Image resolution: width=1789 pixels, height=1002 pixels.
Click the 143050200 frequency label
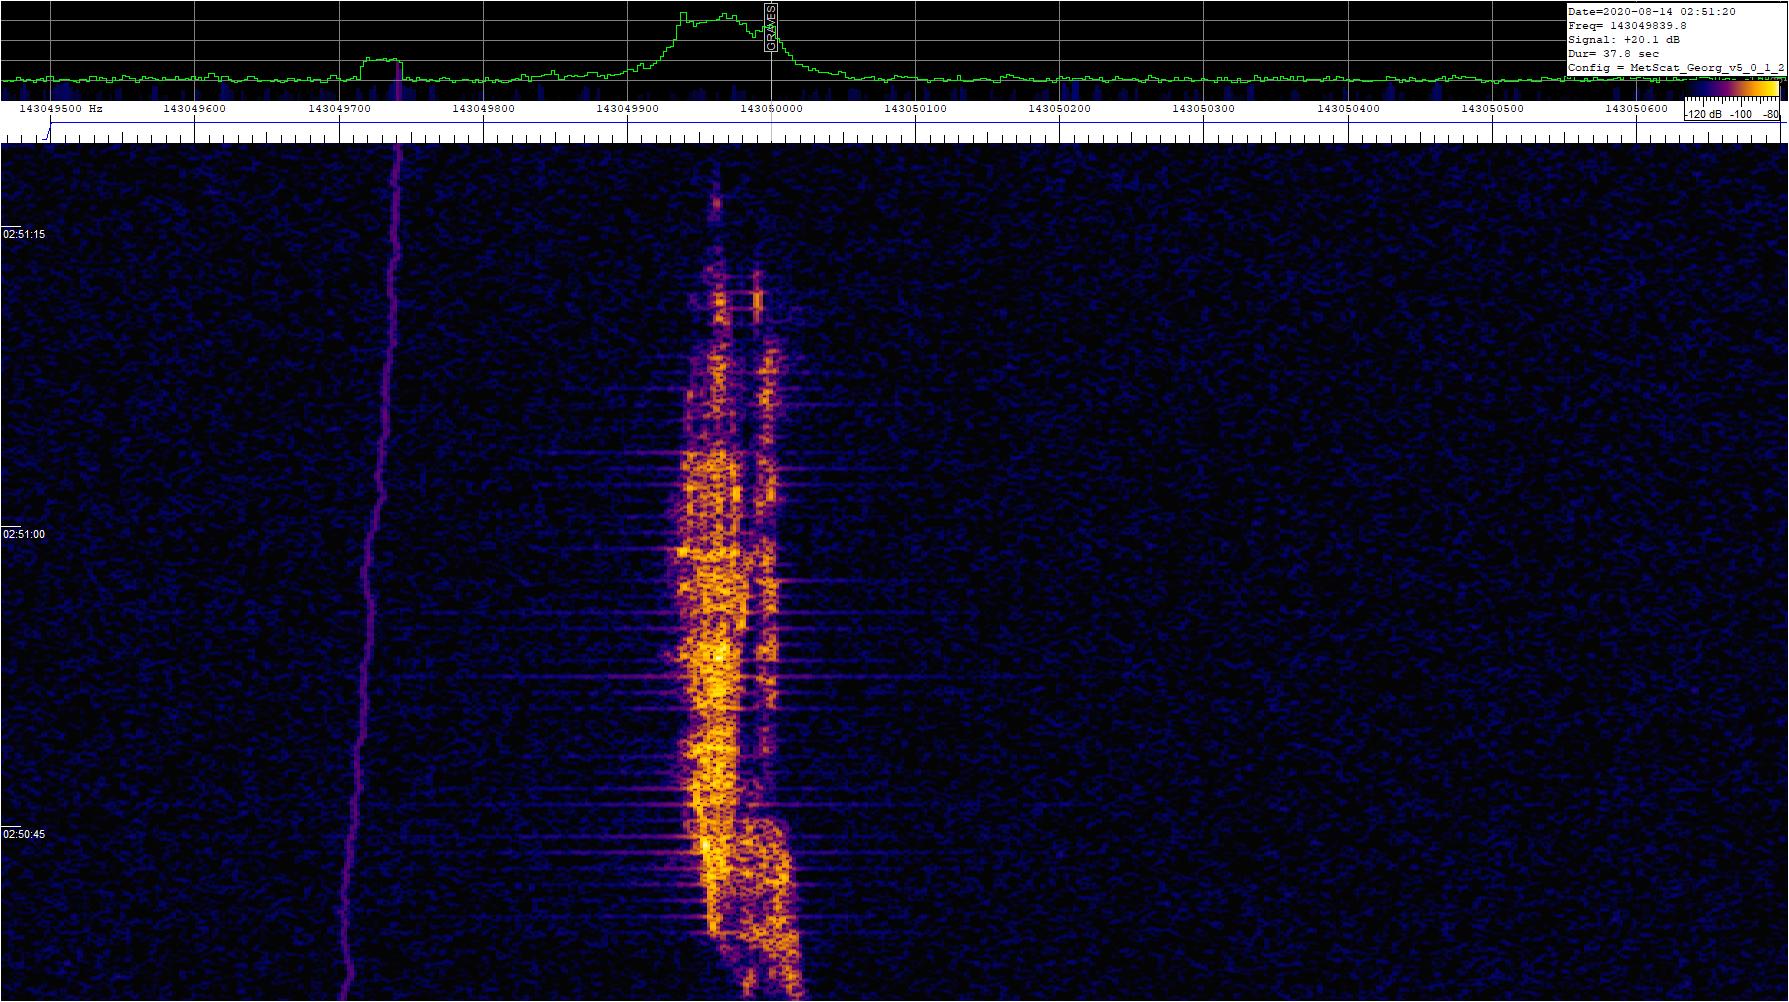(x=1060, y=108)
